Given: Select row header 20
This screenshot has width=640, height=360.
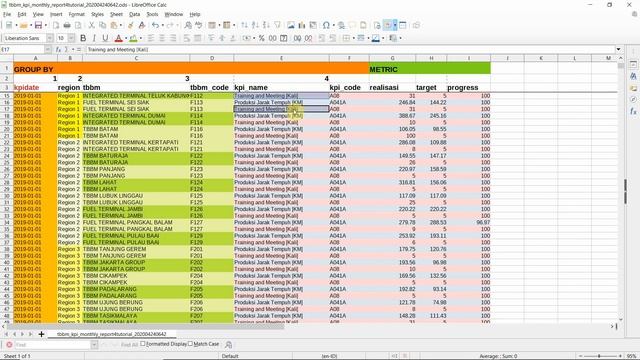Looking at the screenshot, I should (7, 129).
